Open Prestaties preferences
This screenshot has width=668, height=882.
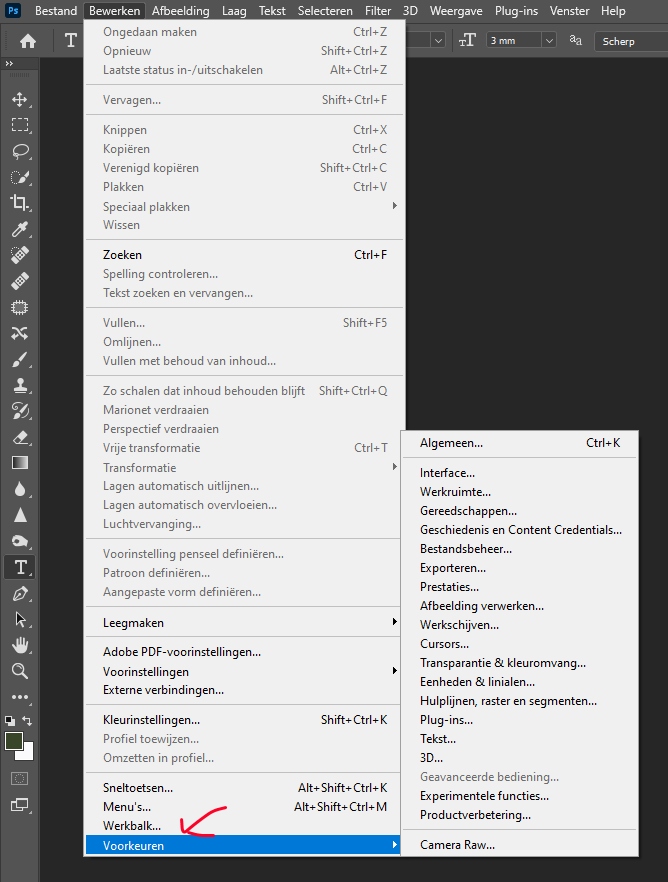click(x=520, y=587)
